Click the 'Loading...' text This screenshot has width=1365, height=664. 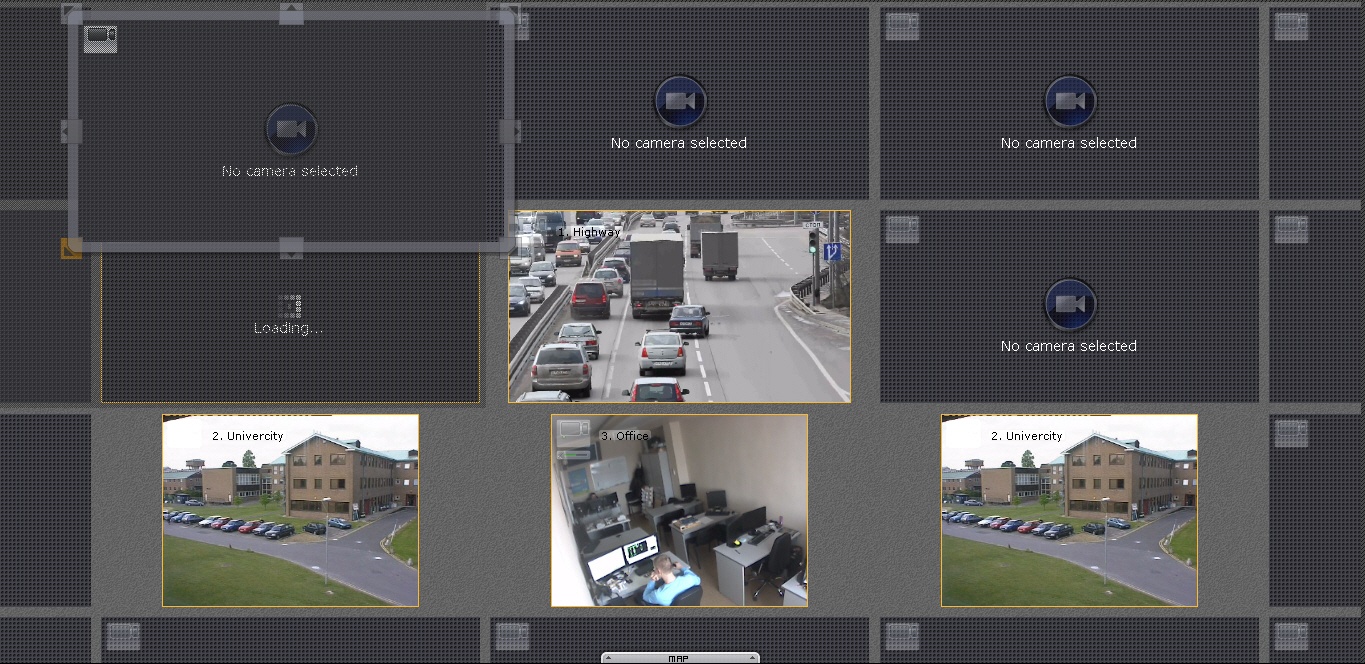(288, 328)
